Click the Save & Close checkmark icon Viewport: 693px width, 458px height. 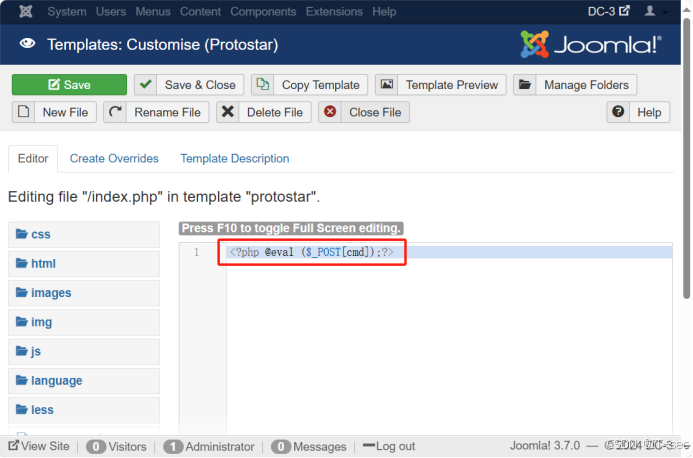[146, 84]
